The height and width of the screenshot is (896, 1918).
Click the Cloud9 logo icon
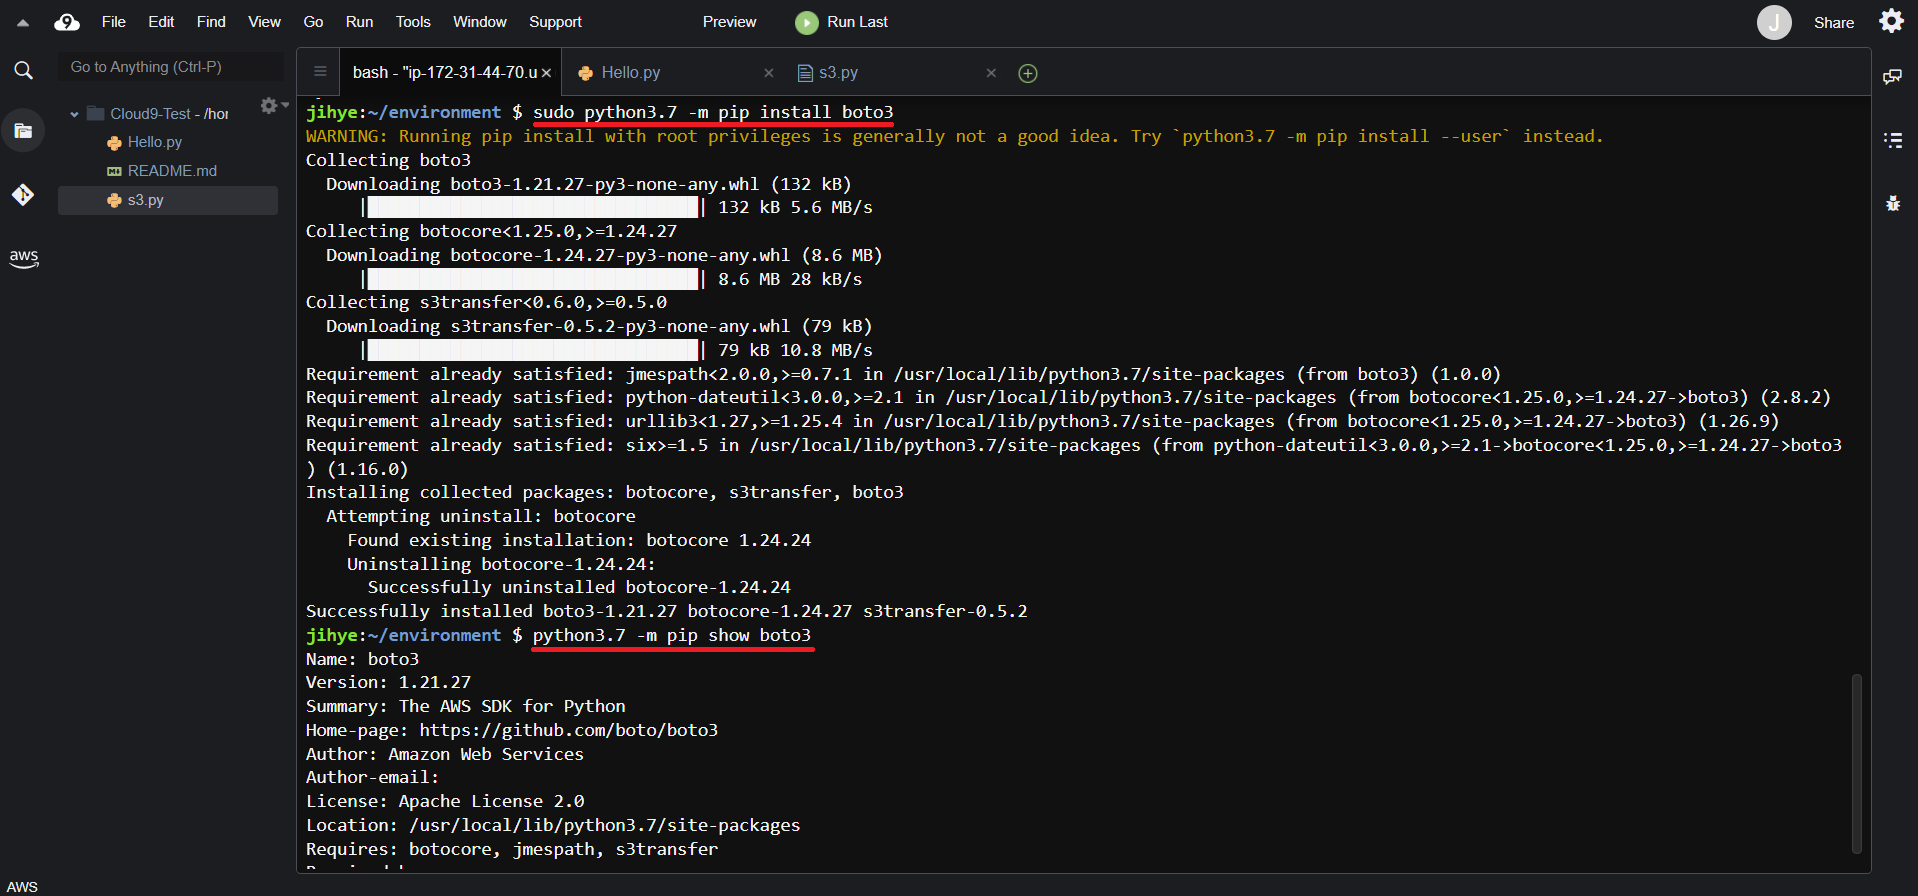click(67, 22)
